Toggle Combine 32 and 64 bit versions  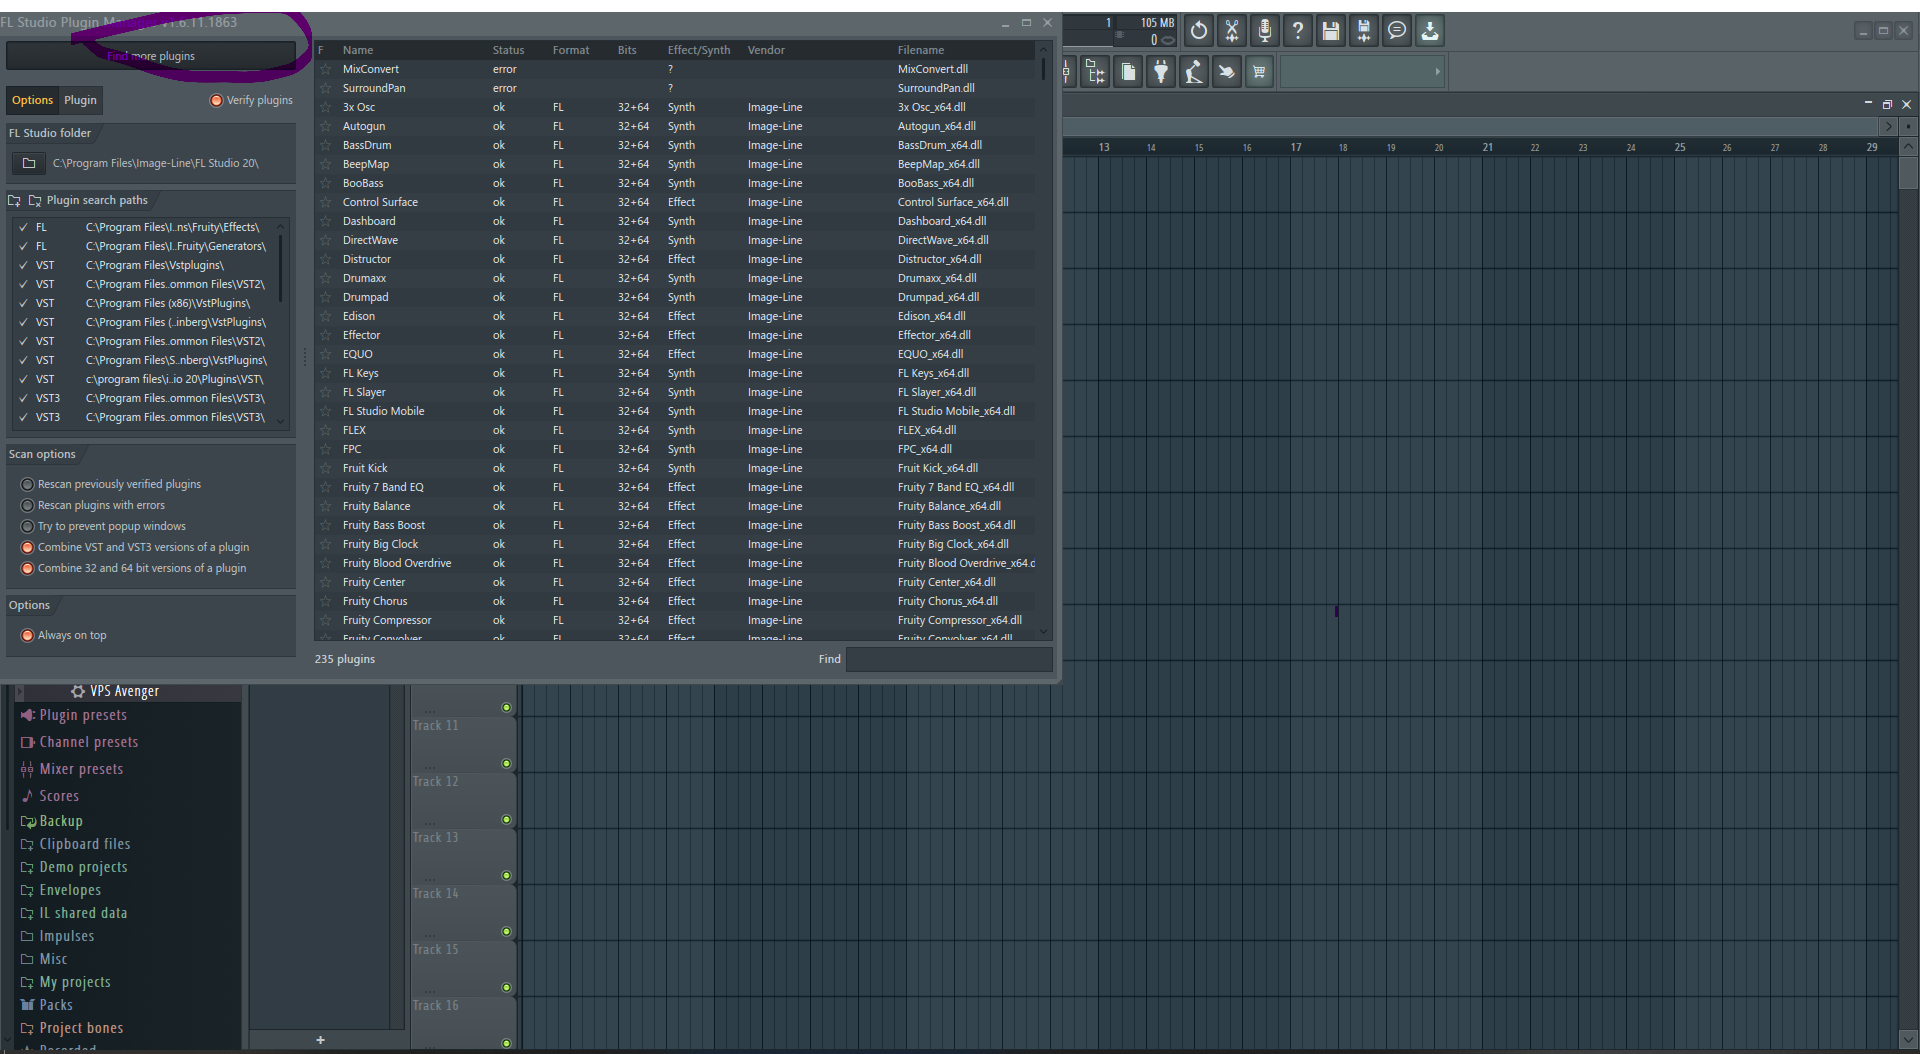[28, 568]
